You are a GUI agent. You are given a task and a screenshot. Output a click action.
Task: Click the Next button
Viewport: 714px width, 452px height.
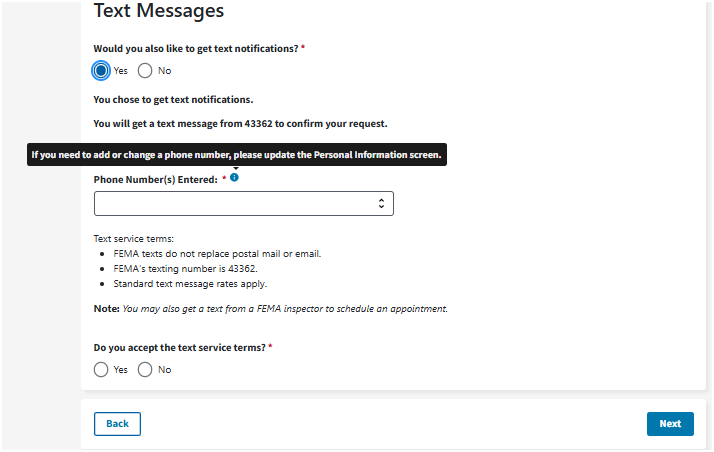coord(669,424)
